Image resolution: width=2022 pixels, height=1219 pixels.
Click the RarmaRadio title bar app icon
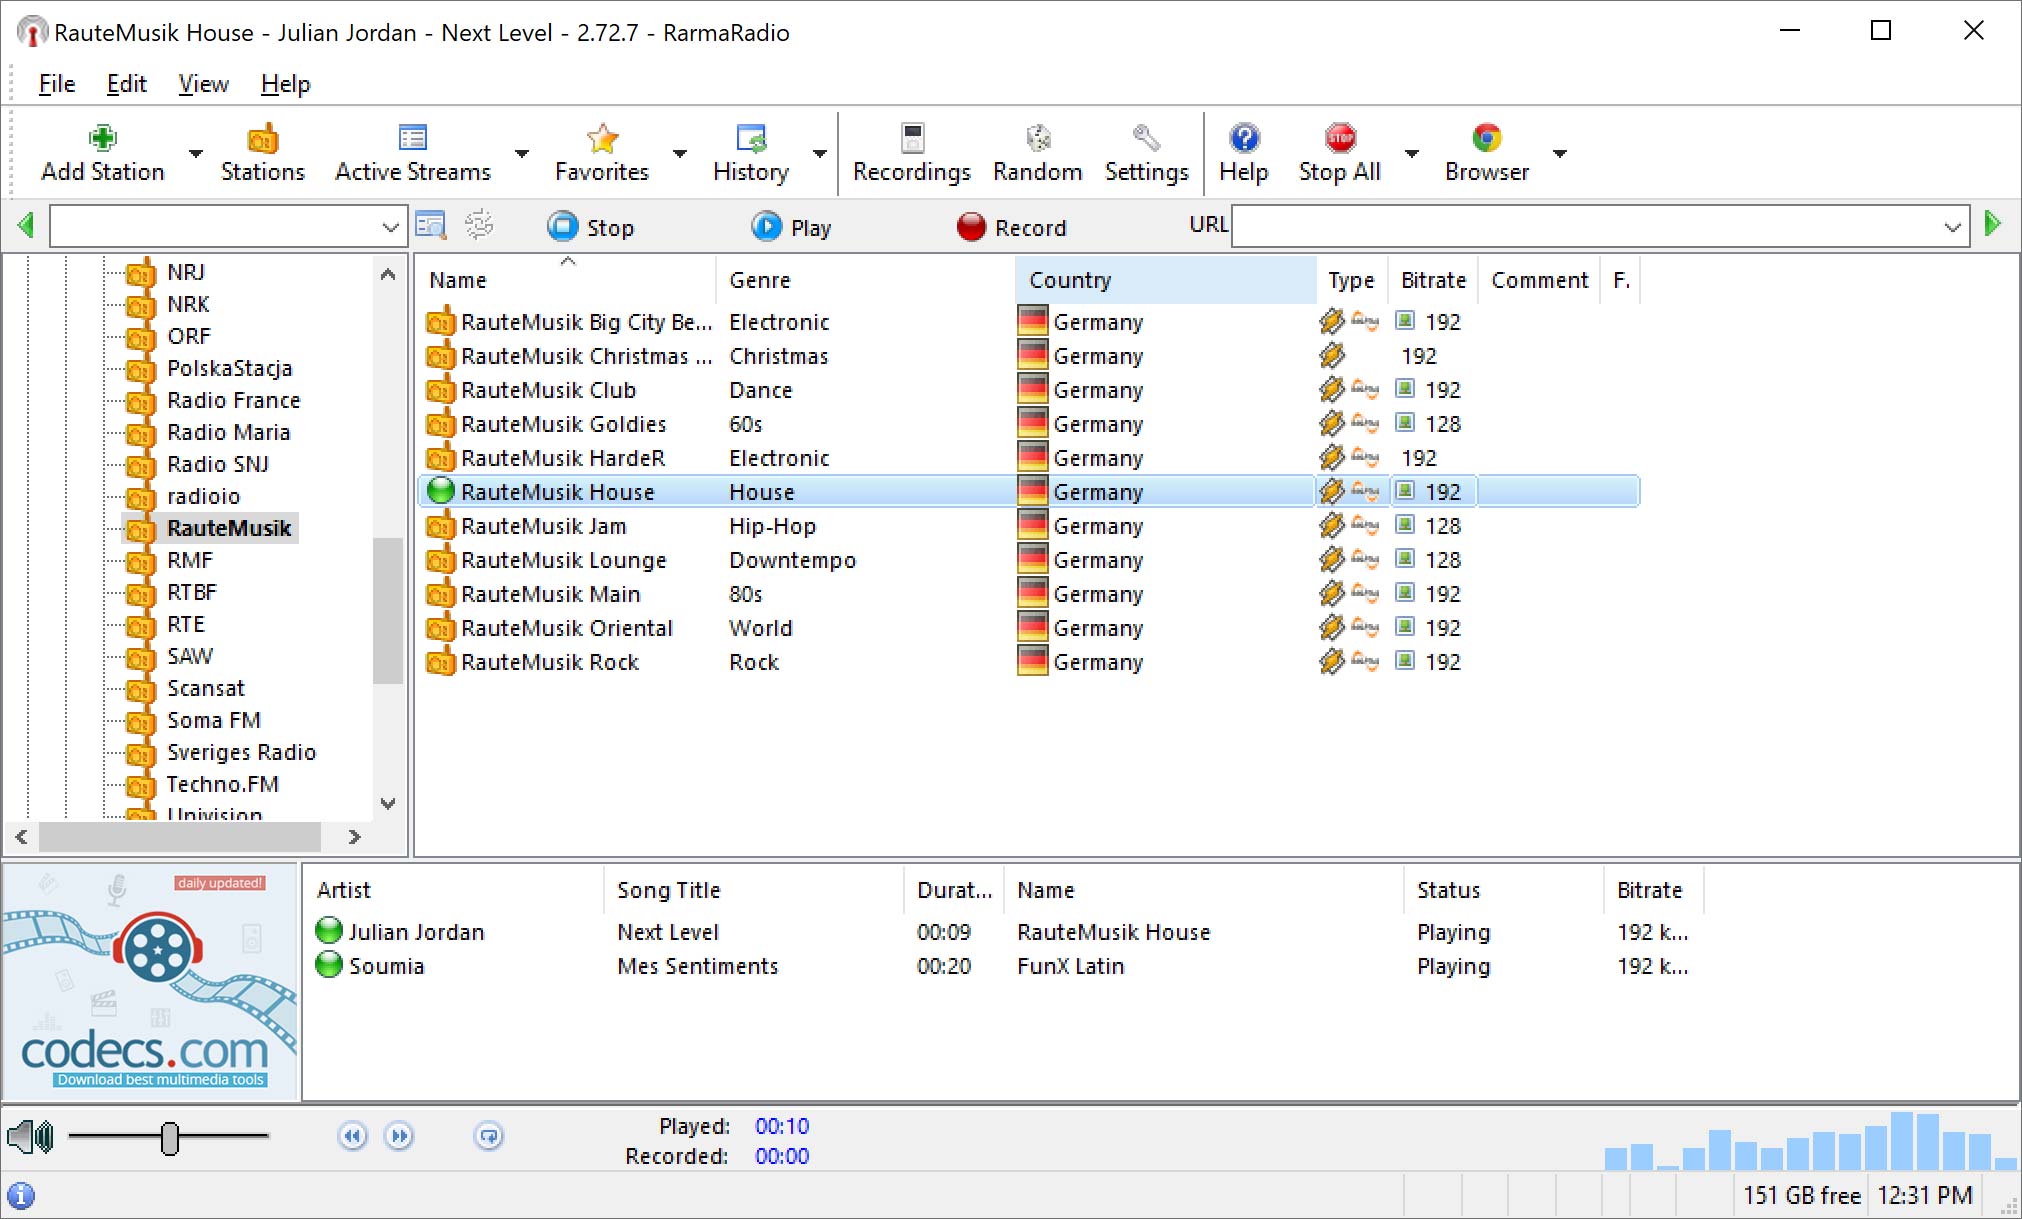click(x=31, y=32)
